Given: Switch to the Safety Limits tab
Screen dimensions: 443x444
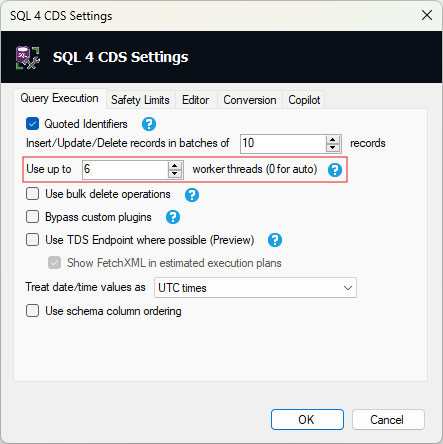Looking at the screenshot, I should click(x=140, y=100).
